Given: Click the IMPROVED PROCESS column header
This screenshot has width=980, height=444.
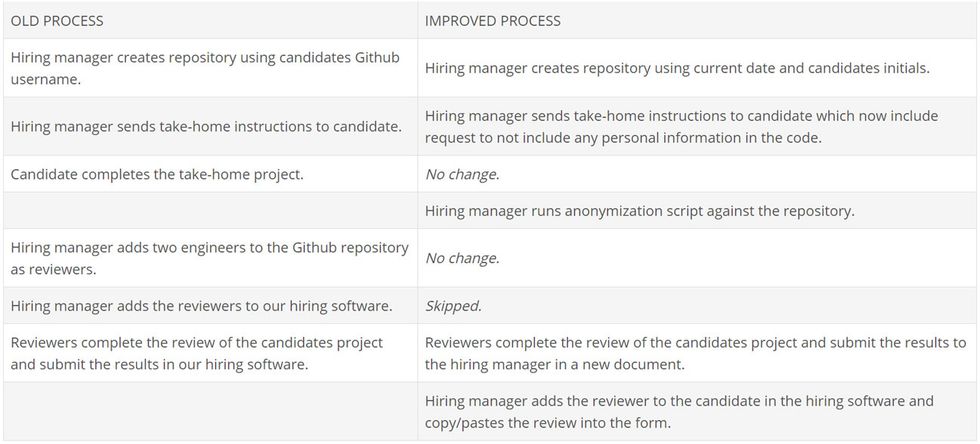Looking at the screenshot, I should [x=493, y=20].
